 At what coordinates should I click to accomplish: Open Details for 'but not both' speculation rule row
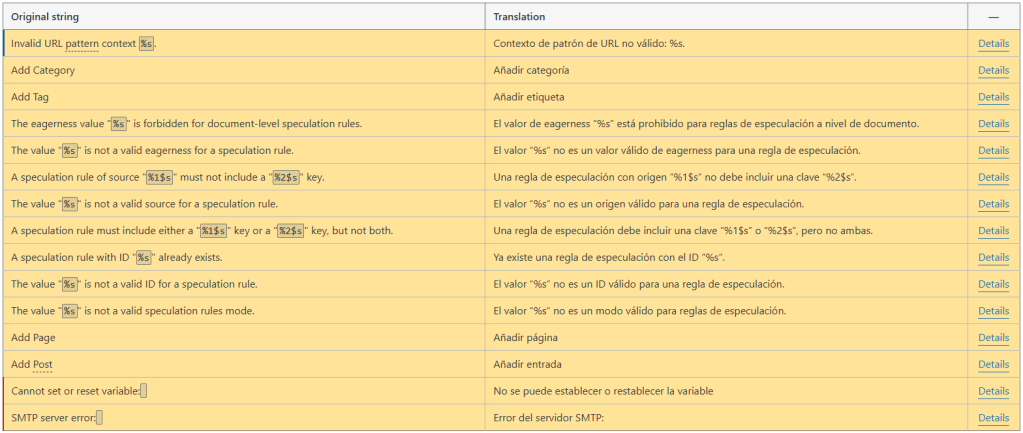click(992, 231)
